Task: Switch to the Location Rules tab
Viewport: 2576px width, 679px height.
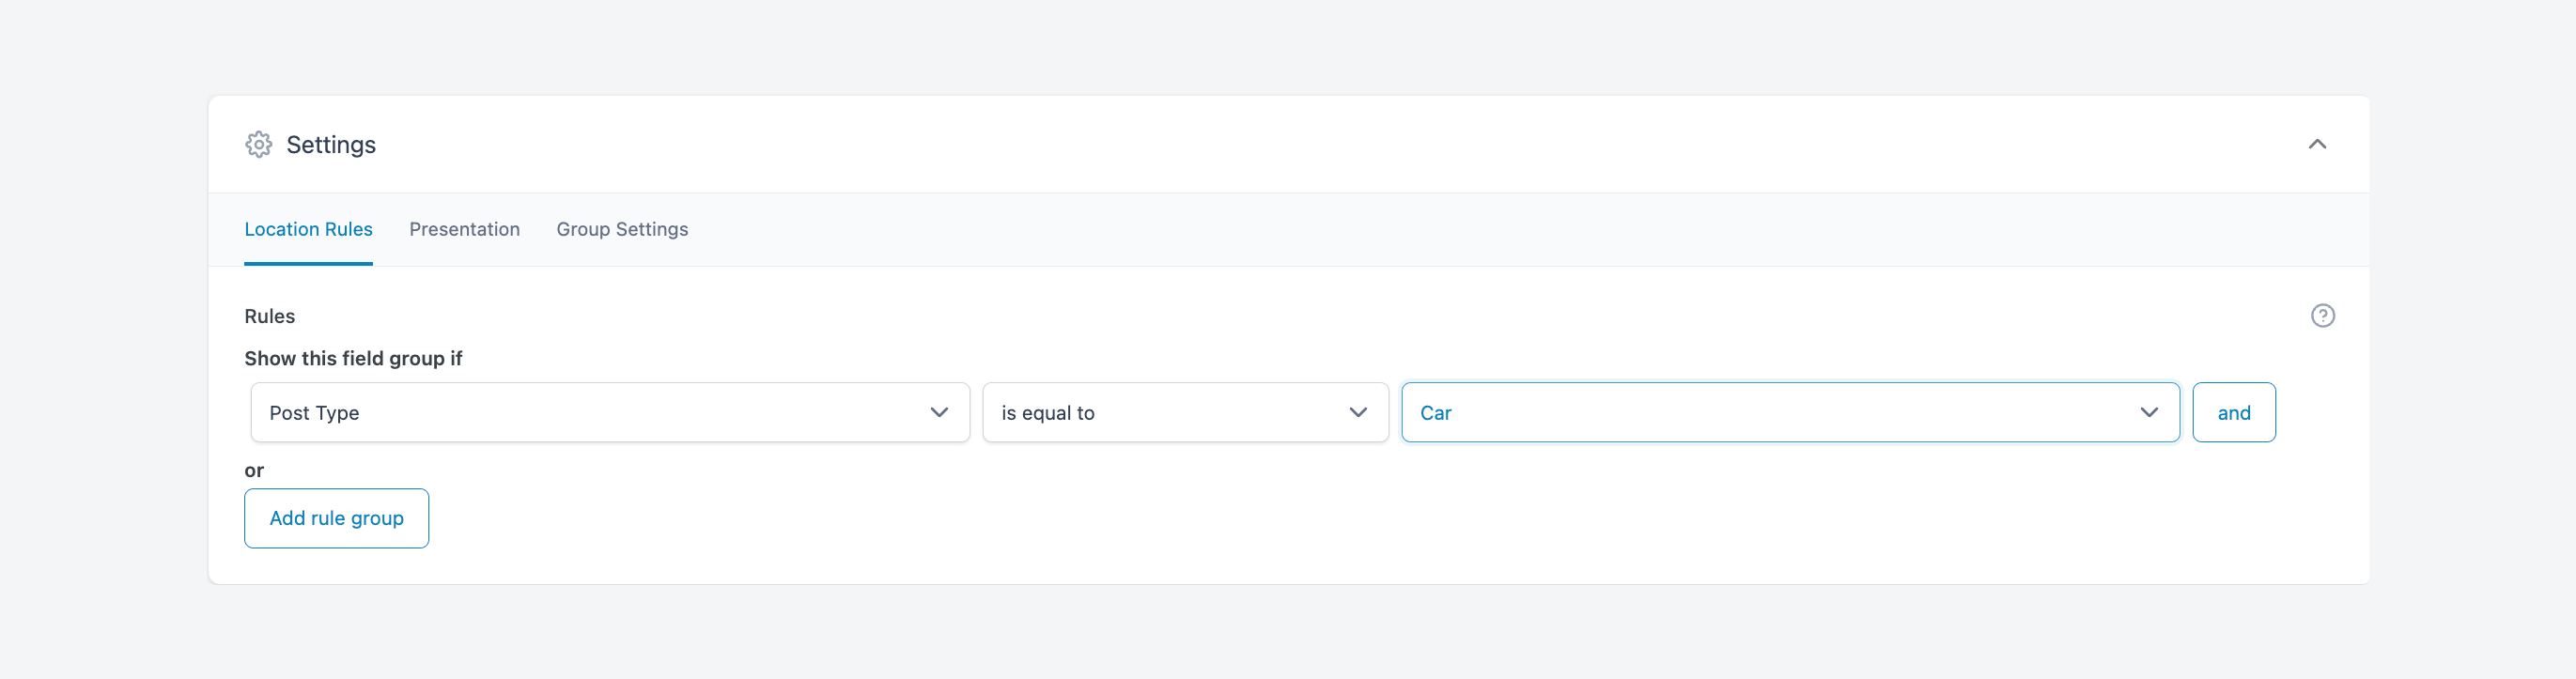Action: tap(308, 229)
